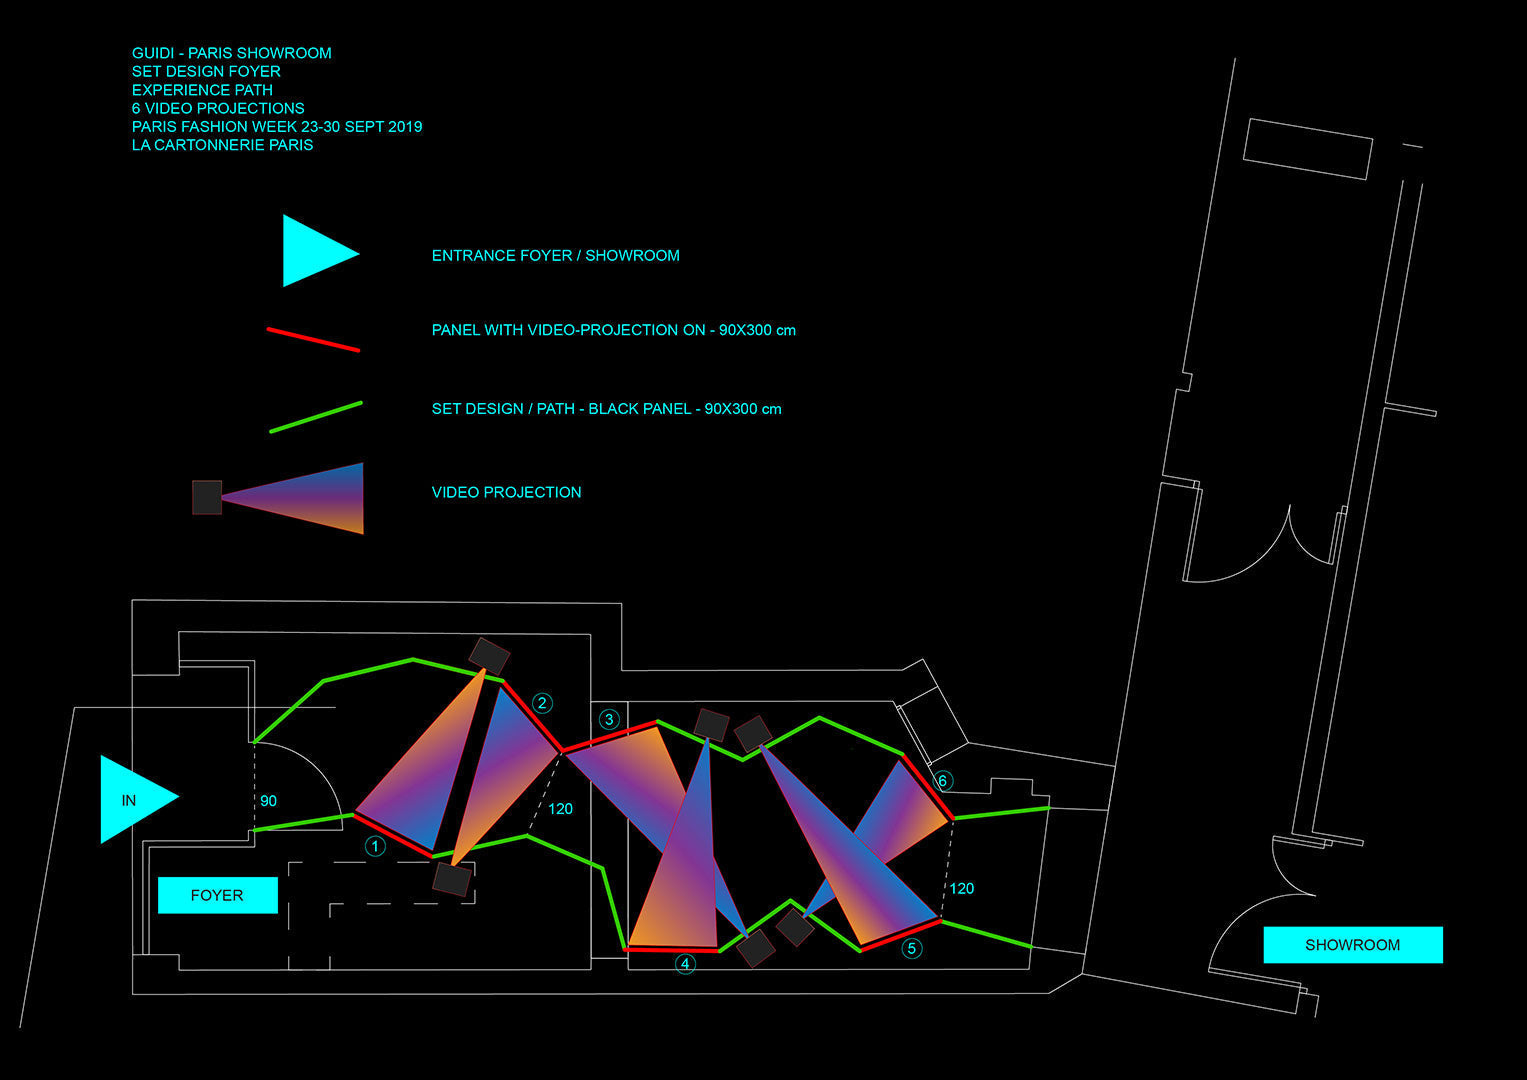Select circled number 1 panel marker
The height and width of the screenshot is (1080, 1527).
tap(375, 847)
